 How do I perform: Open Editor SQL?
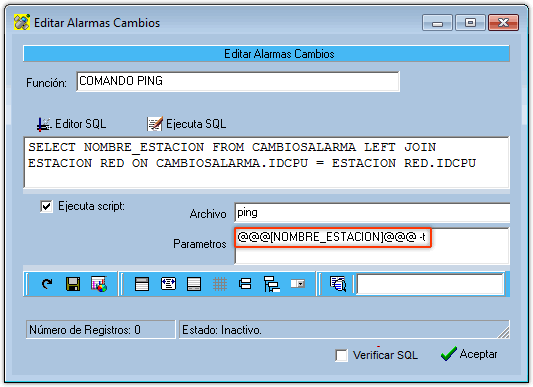pos(71,124)
